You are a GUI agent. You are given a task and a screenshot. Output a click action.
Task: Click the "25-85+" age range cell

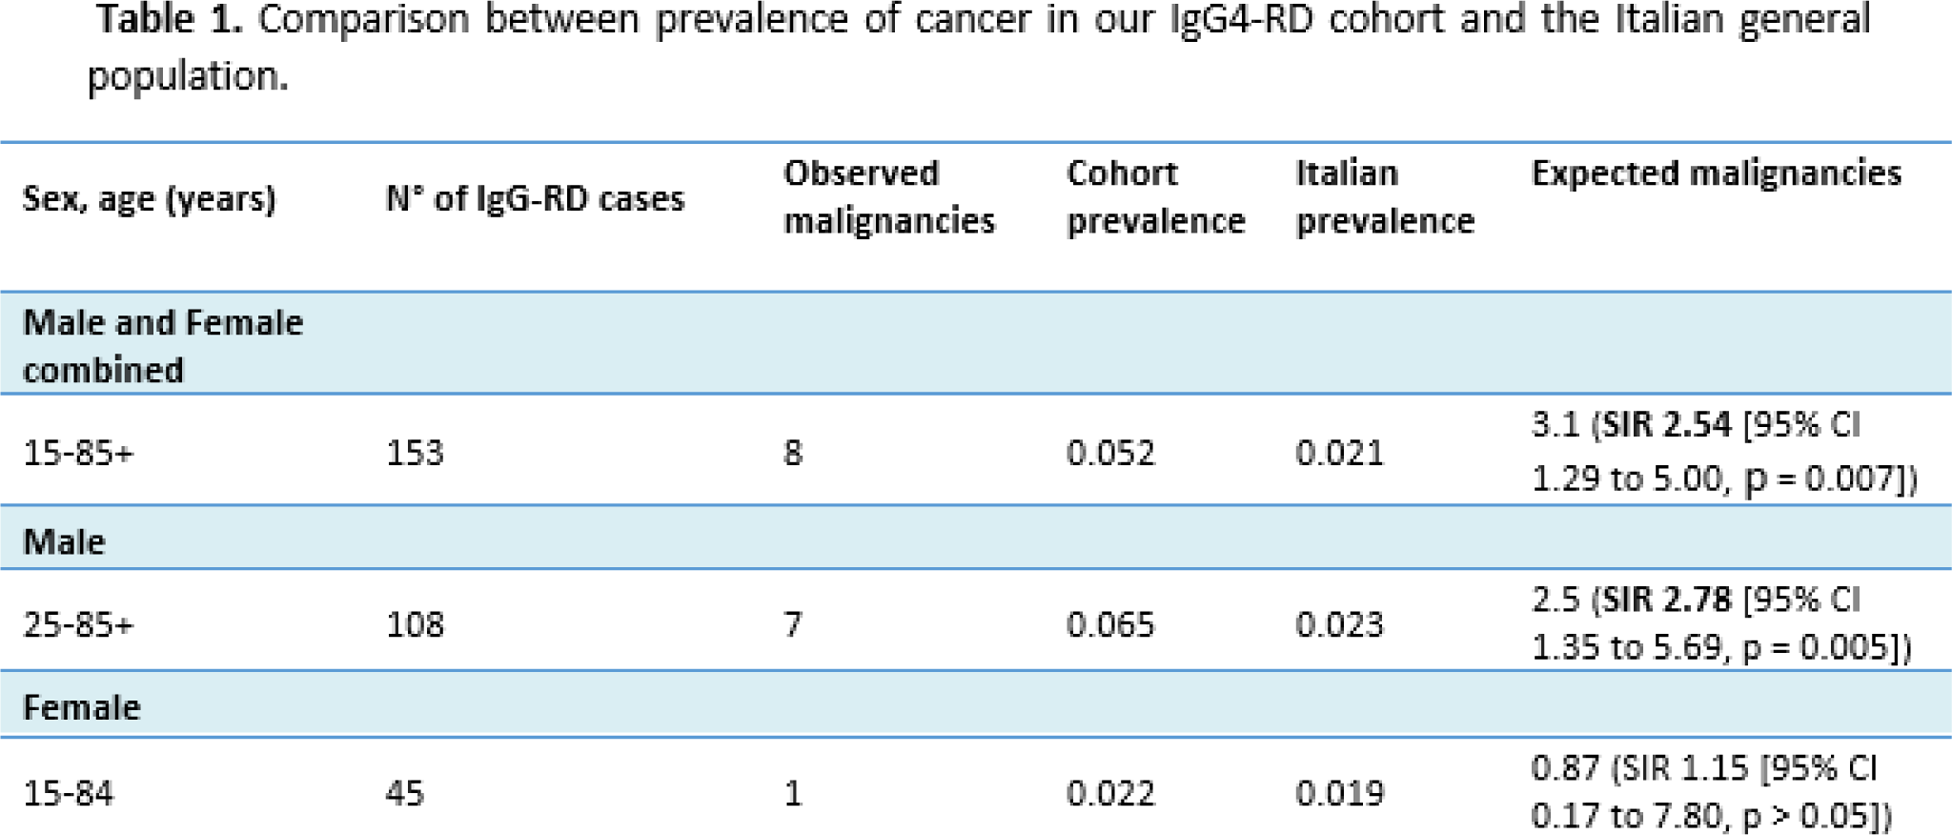tap(78, 625)
